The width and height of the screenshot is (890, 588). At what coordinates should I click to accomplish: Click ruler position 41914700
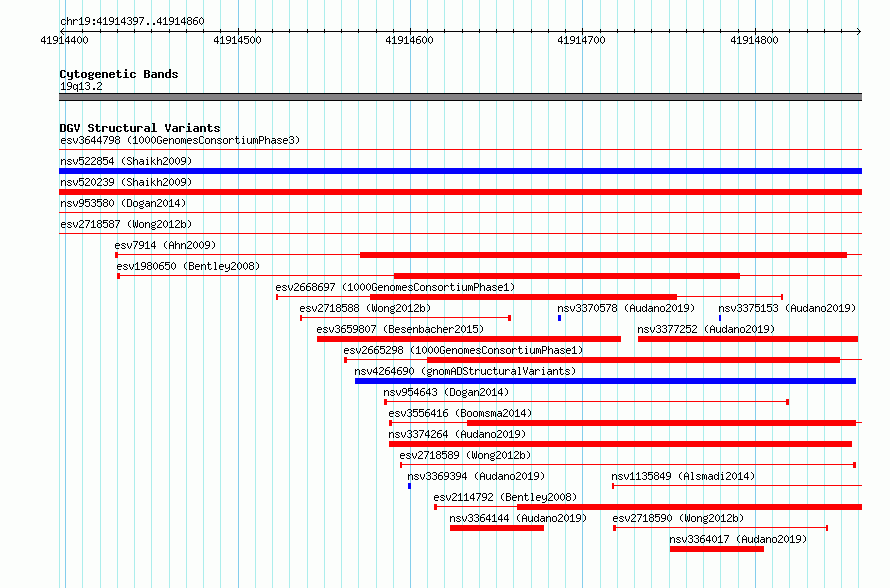[581, 40]
